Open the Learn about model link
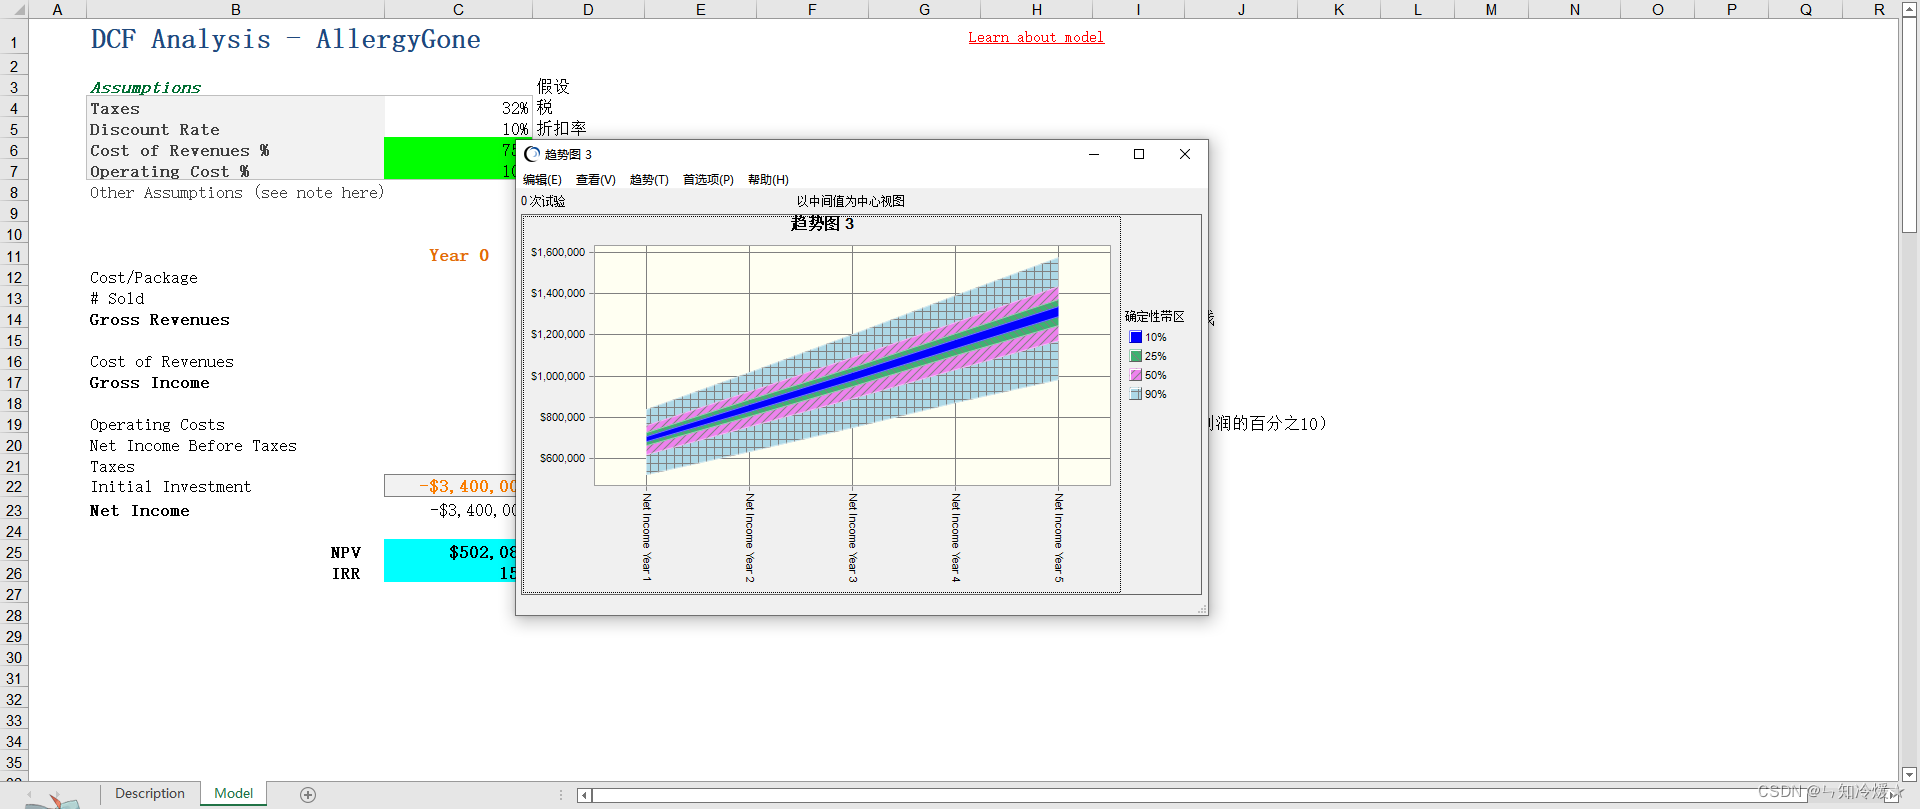The width and height of the screenshot is (1920, 809). pyautogui.click(x=1036, y=37)
